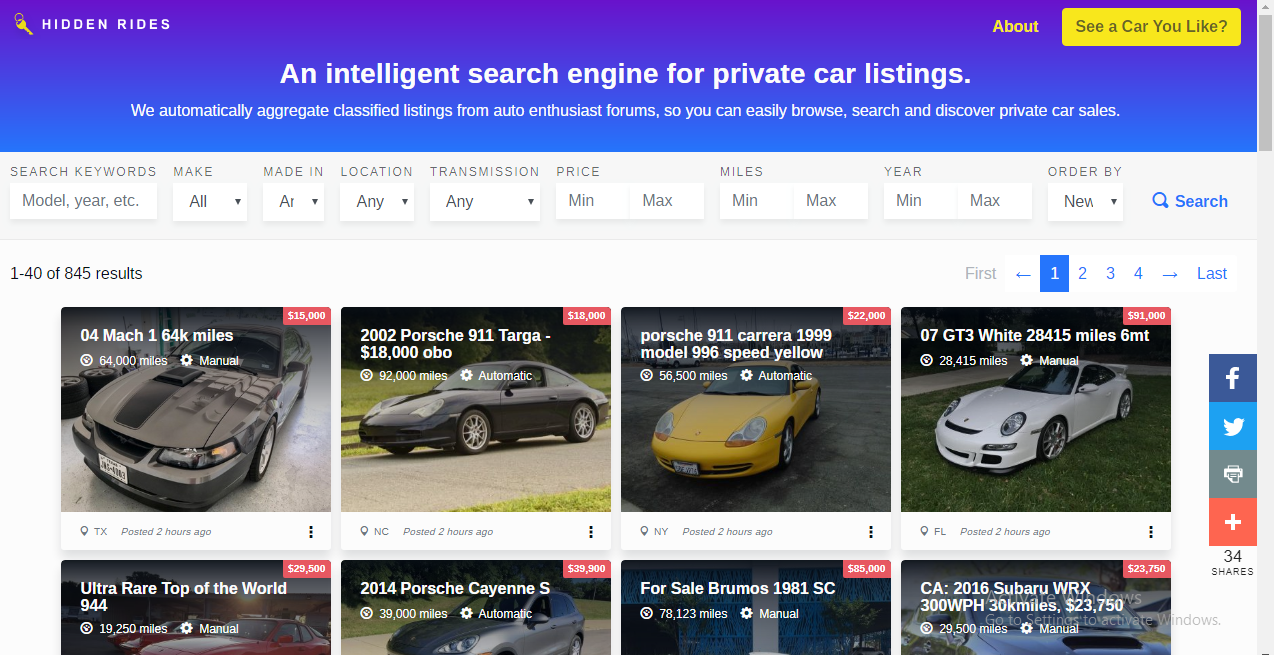
Task: Open options menu for 07 GT3 White listing
Action: pyautogui.click(x=1151, y=532)
